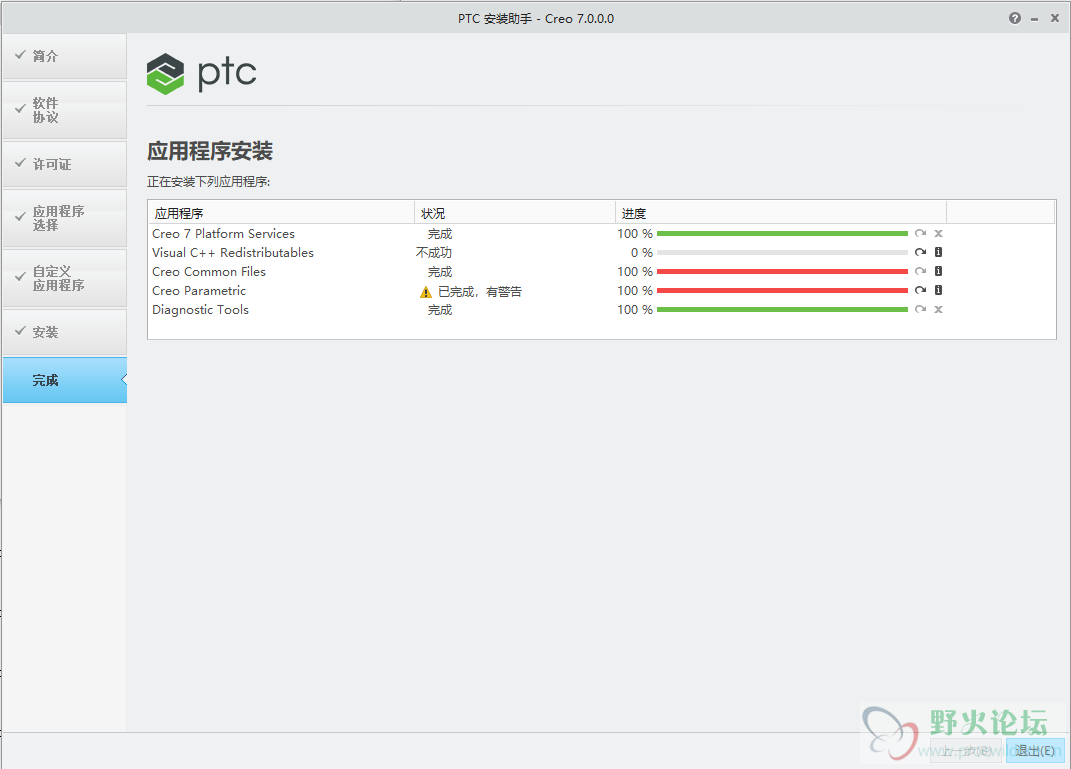Click the 退出(E) button

coord(1035,751)
